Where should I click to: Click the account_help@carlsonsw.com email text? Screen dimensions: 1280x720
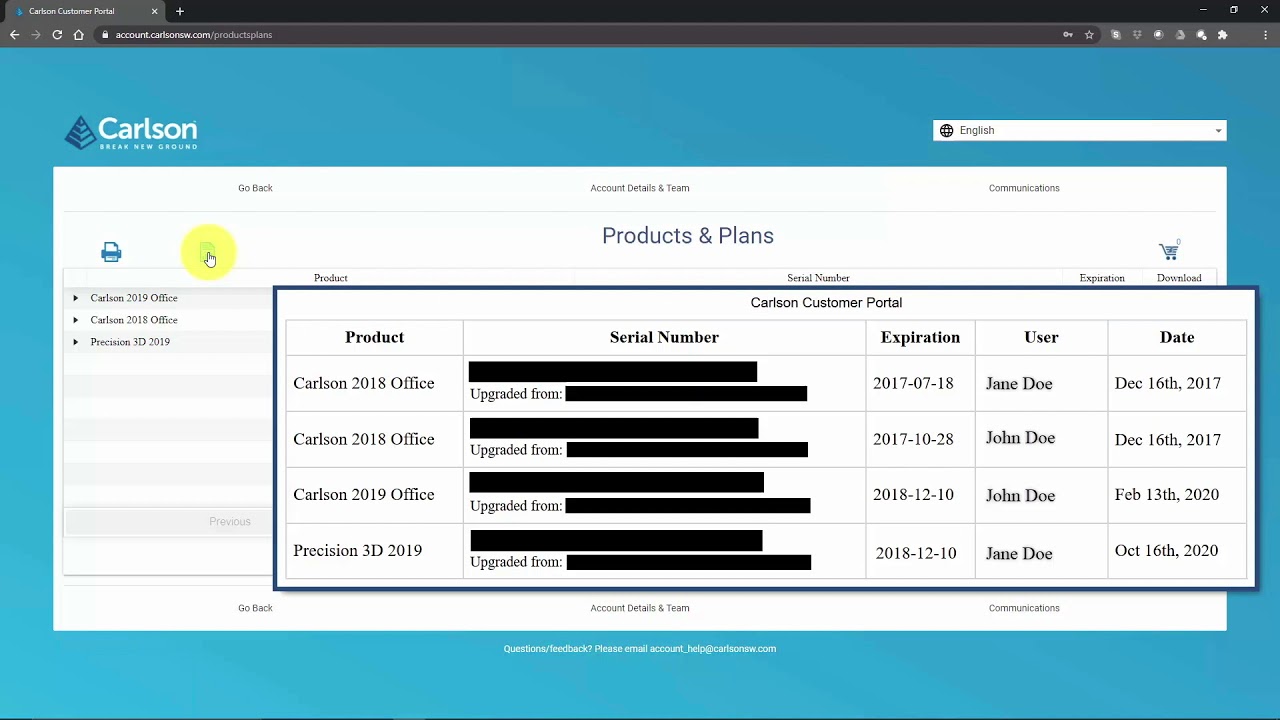point(713,649)
